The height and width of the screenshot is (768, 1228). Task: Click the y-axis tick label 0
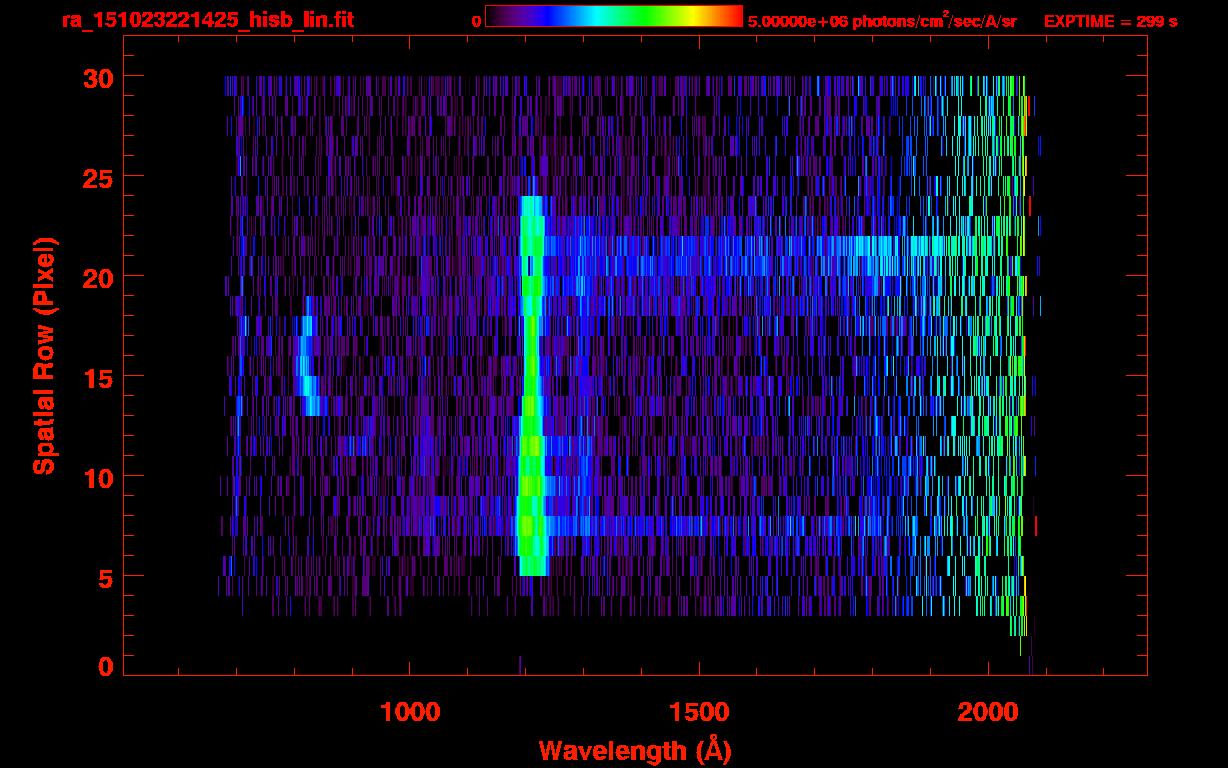coord(105,665)
